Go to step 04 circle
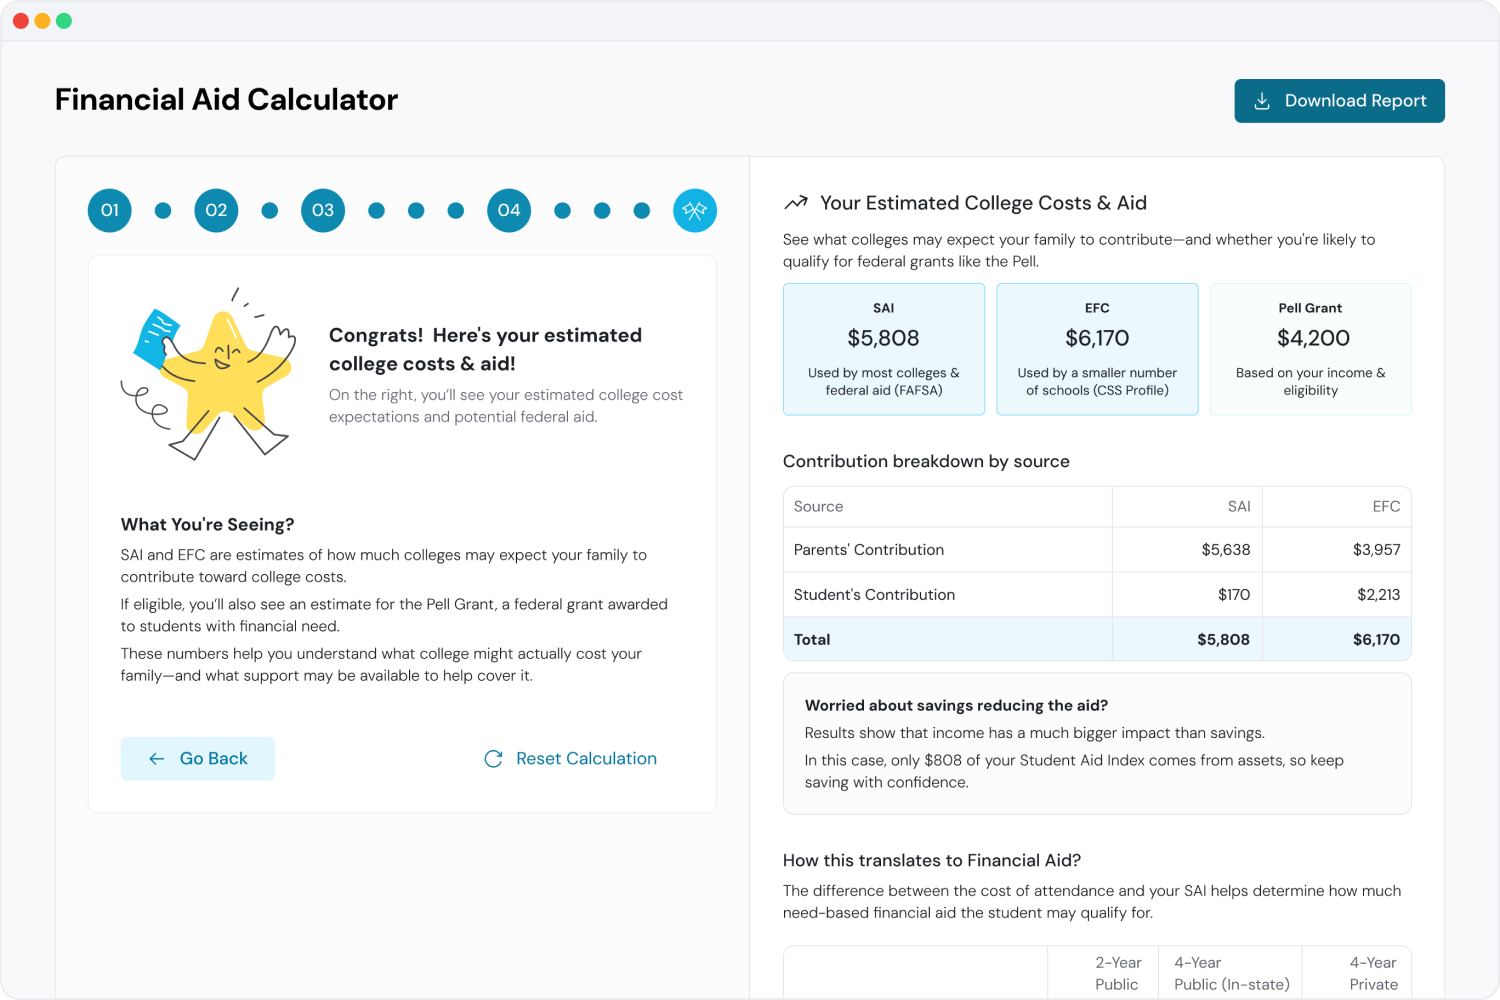The image size is (1500, 1000). click(x=509, y=210)
